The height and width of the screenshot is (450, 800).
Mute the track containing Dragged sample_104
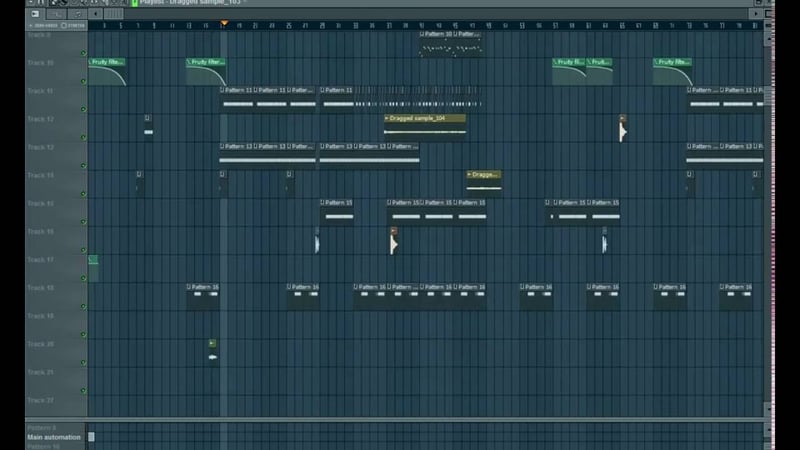click(x=84, y=137)
